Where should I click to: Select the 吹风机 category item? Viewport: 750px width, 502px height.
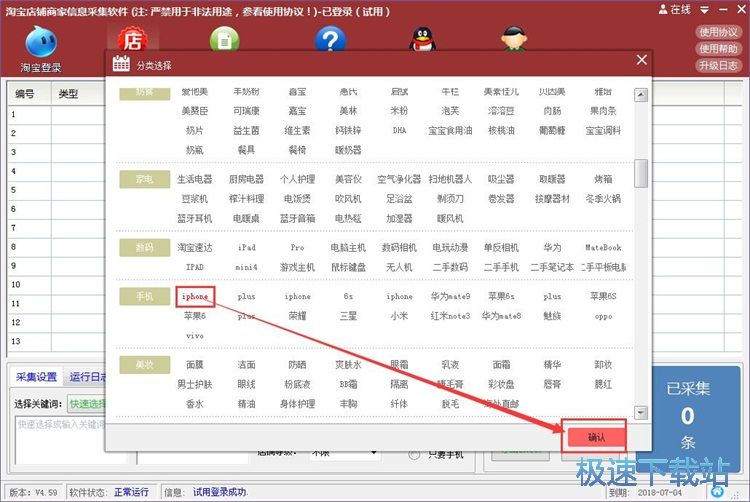point(348,199)
